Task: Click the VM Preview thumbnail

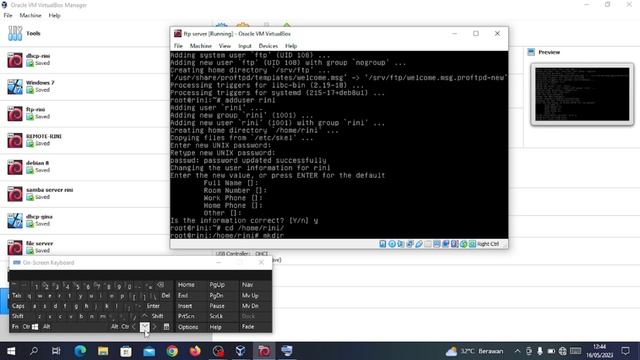Action: pos(582,94)
